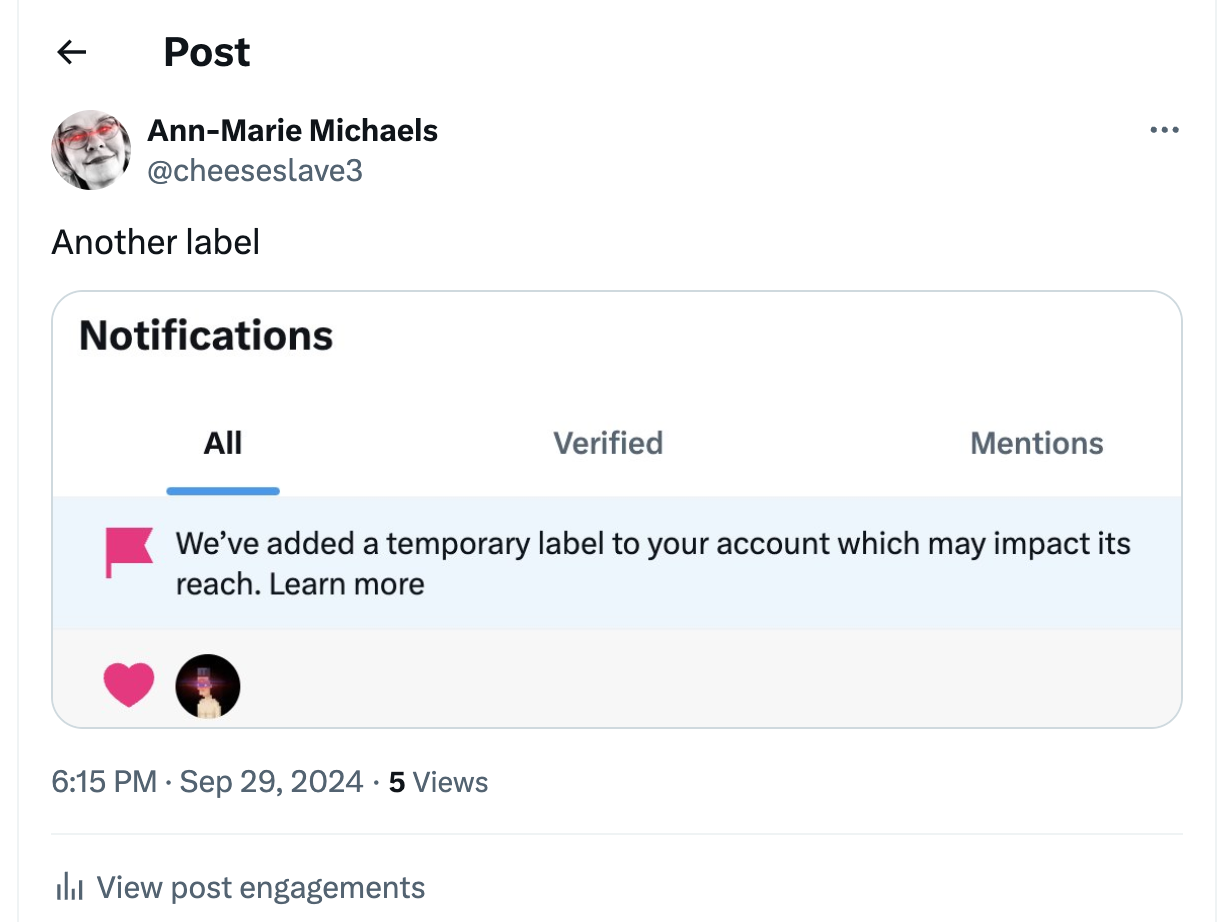Screen dimensions: 1228x922
Task: Click the liker's round dark avatar
Action: (208, 686)
